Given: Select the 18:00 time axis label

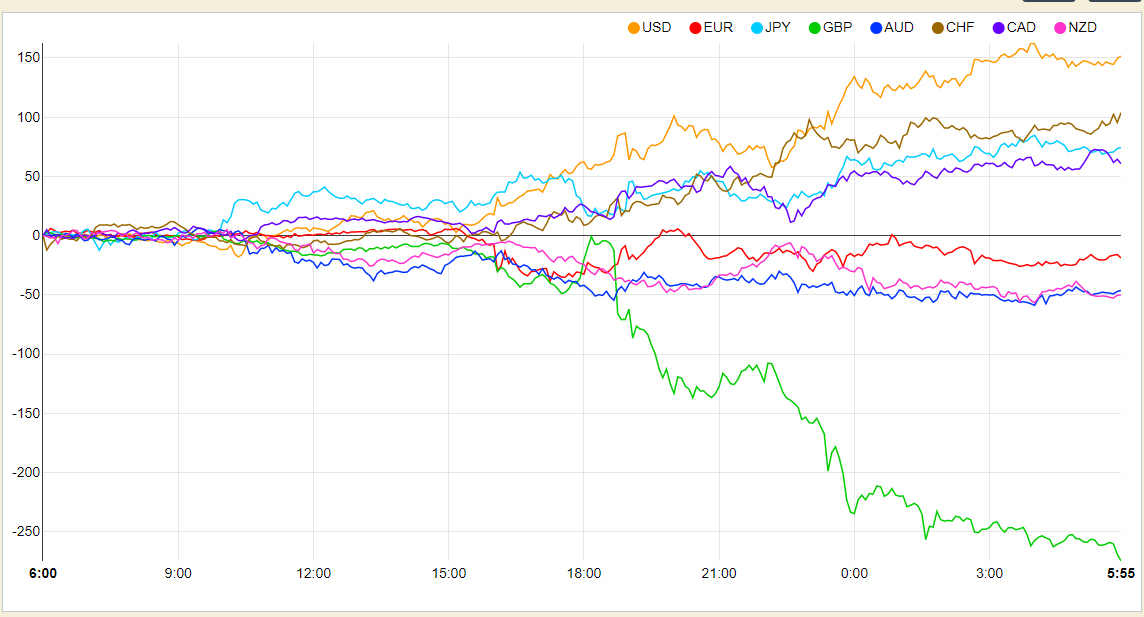Looking at the screenshot, I should [584, 573].
